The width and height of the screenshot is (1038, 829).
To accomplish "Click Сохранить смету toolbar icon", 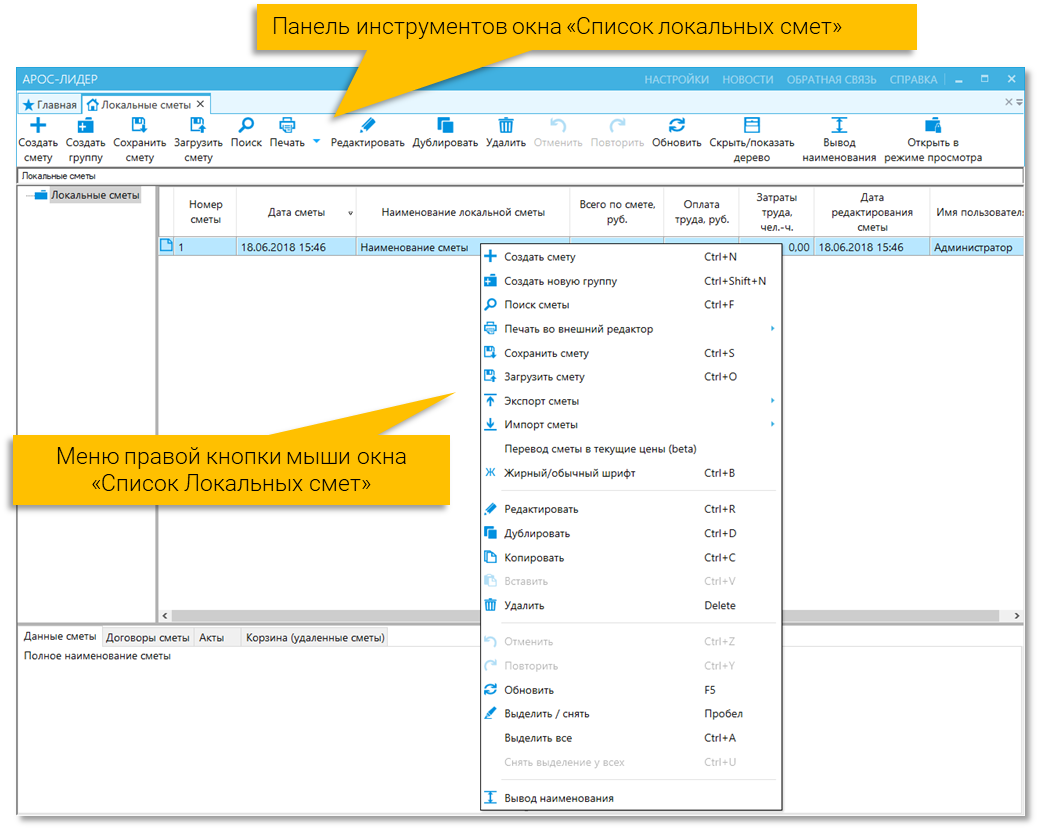I will (x=139, y=125).
